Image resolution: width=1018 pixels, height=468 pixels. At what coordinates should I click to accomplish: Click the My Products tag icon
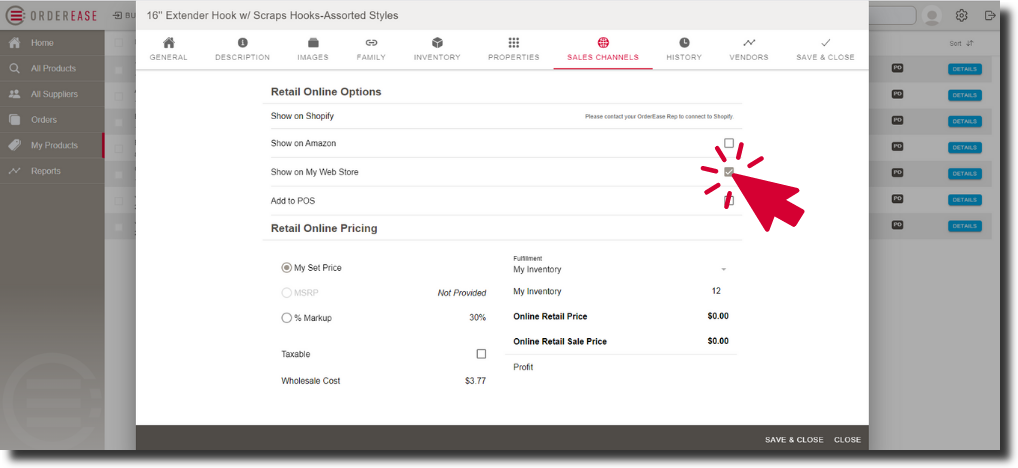pos(14,145)
